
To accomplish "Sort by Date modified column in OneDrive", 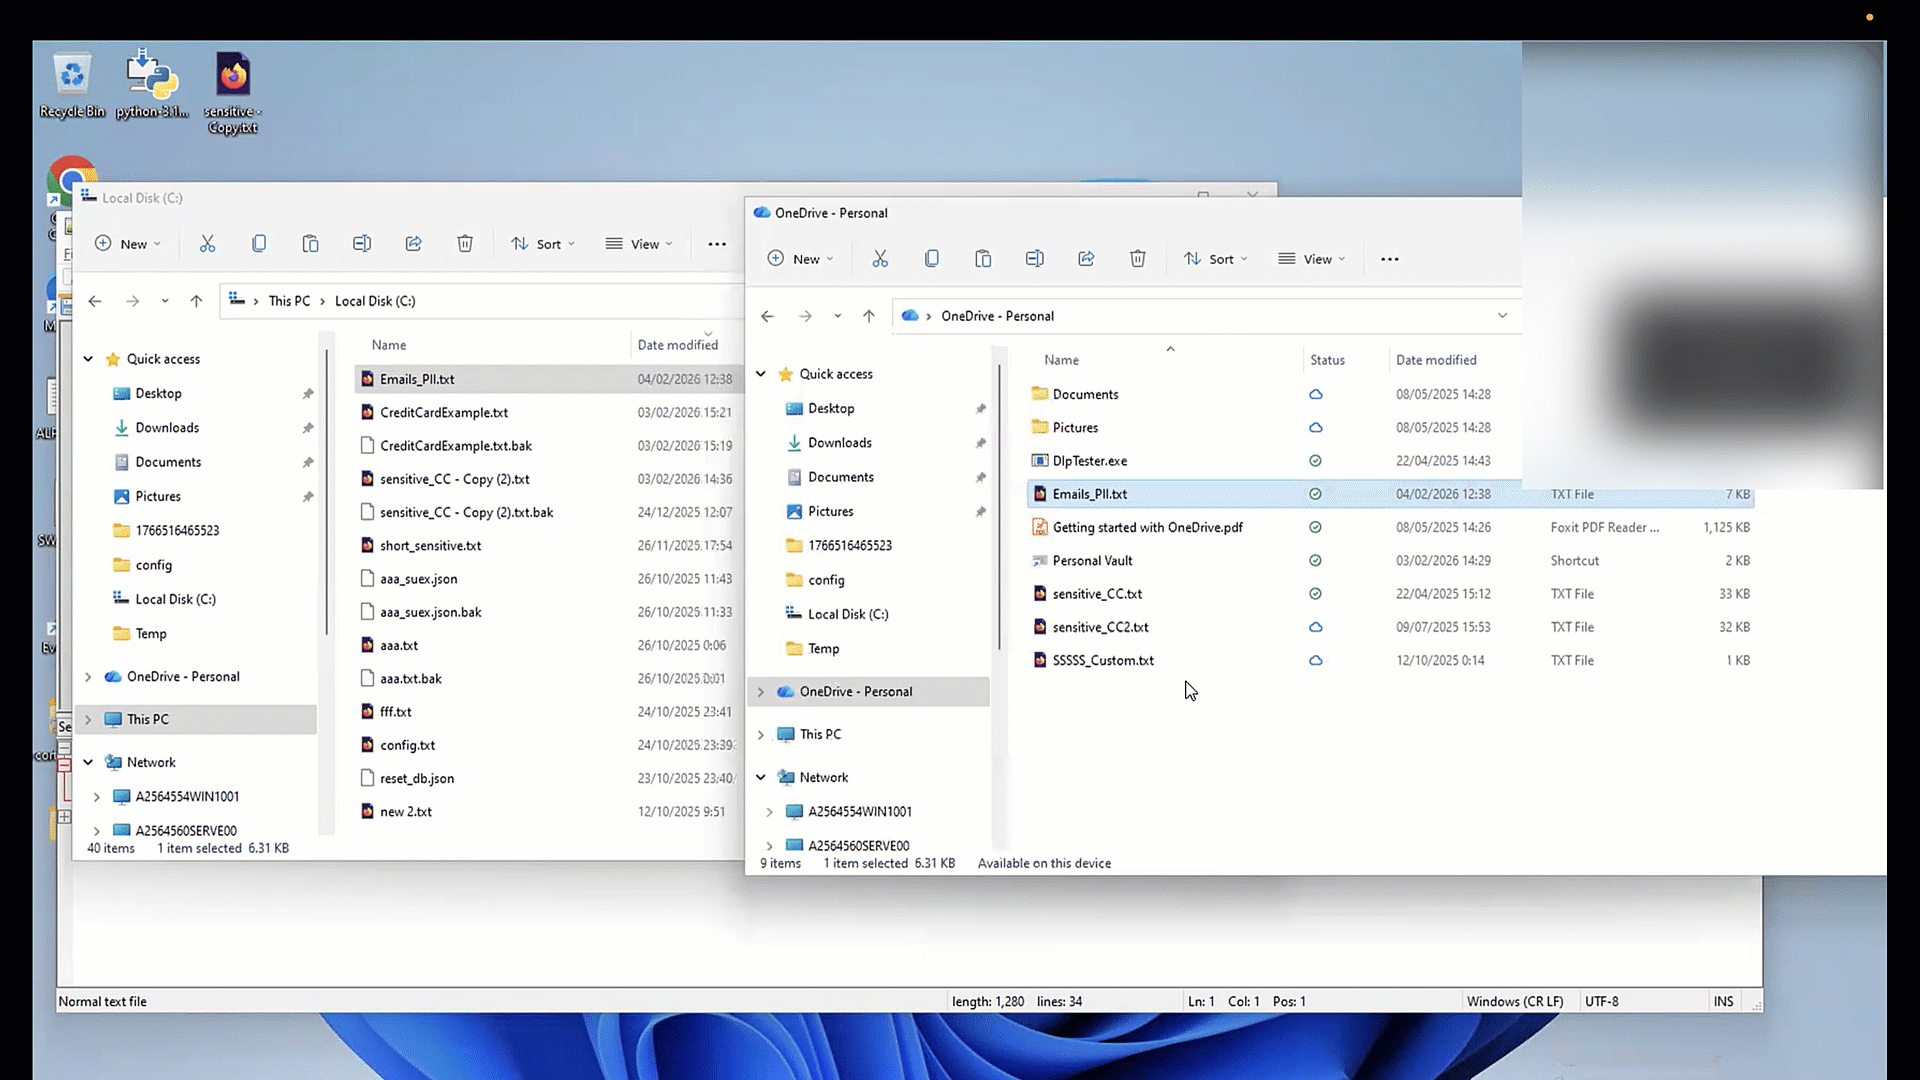I will (1436, 360).
